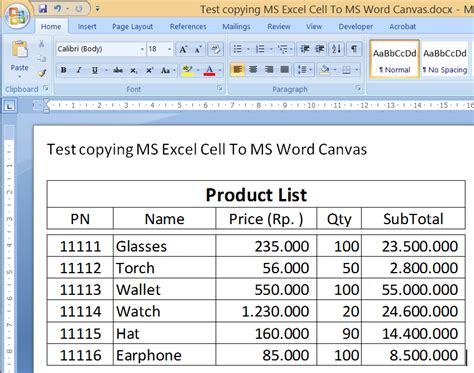Toggle superscript formatting
Viewport: 474px width, 373px height.
click(x=149, y=70)
